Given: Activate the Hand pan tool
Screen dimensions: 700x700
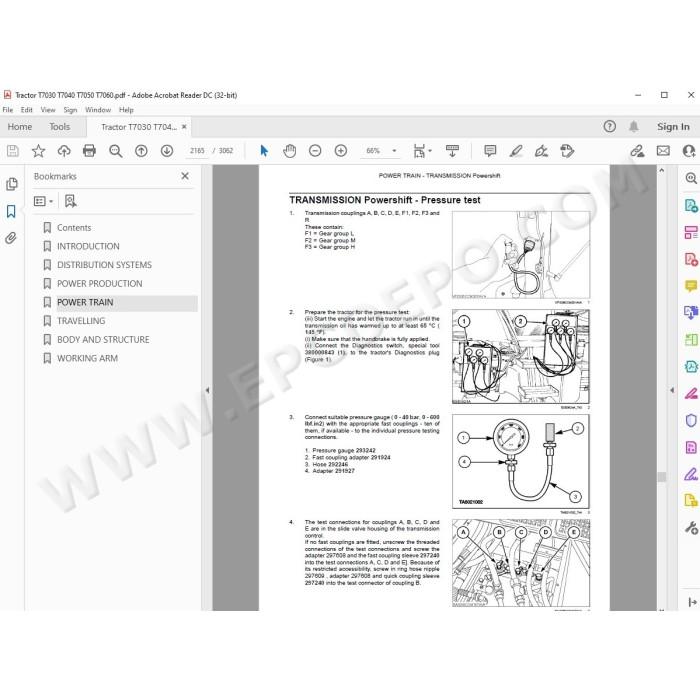Looking at the screenshot, I should [289, 151].
